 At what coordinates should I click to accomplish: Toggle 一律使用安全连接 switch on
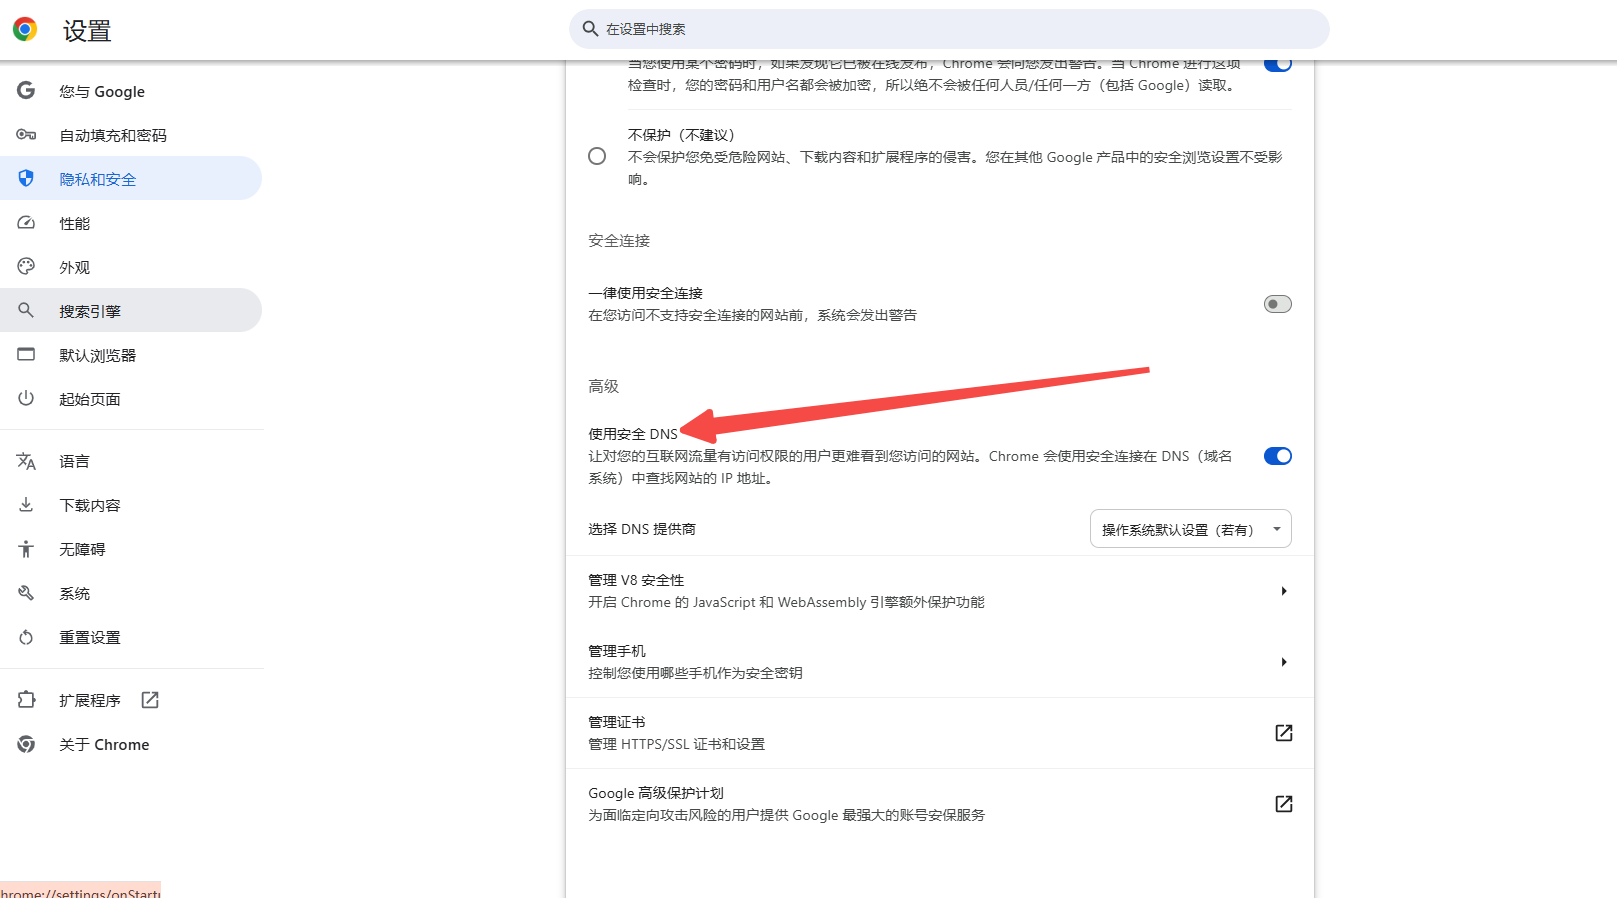1278,304
